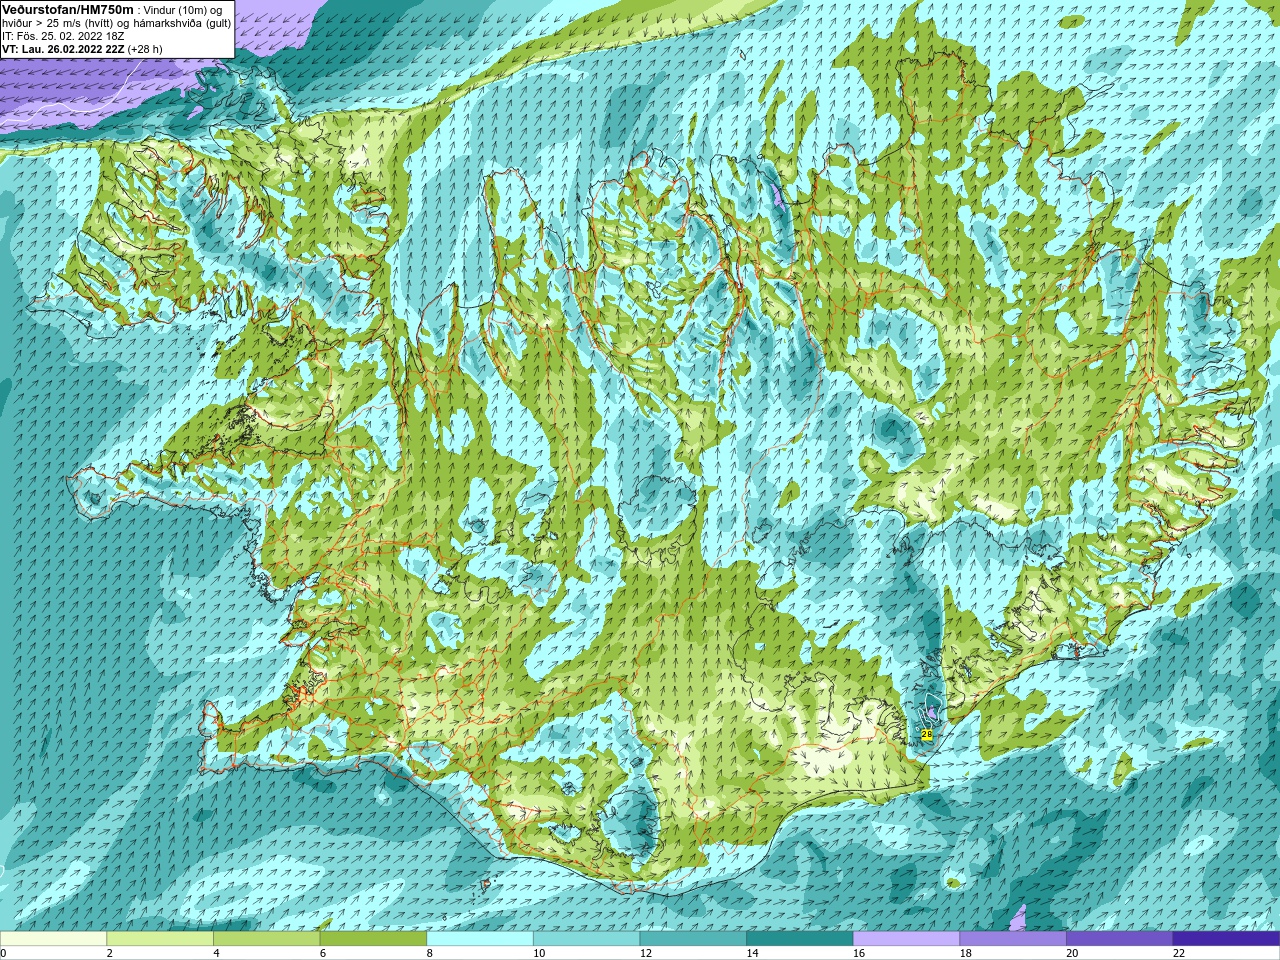1280x960 pixels.
Task: Select the teal 12–14 legend swatch
Action: (693, 939)
